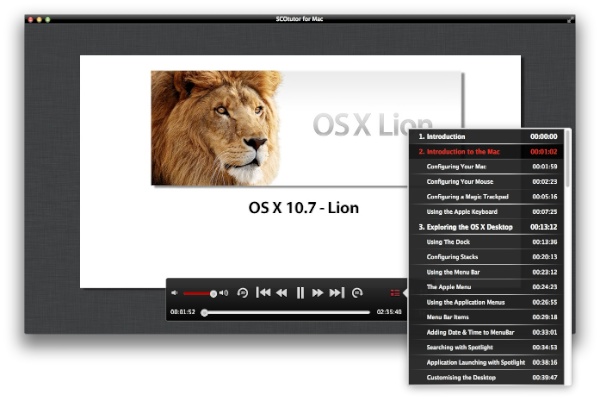This screenshot has height=404, width=600.
Task: Open Using the Menu Bar lesson
Action: click(x=488, y=272)
